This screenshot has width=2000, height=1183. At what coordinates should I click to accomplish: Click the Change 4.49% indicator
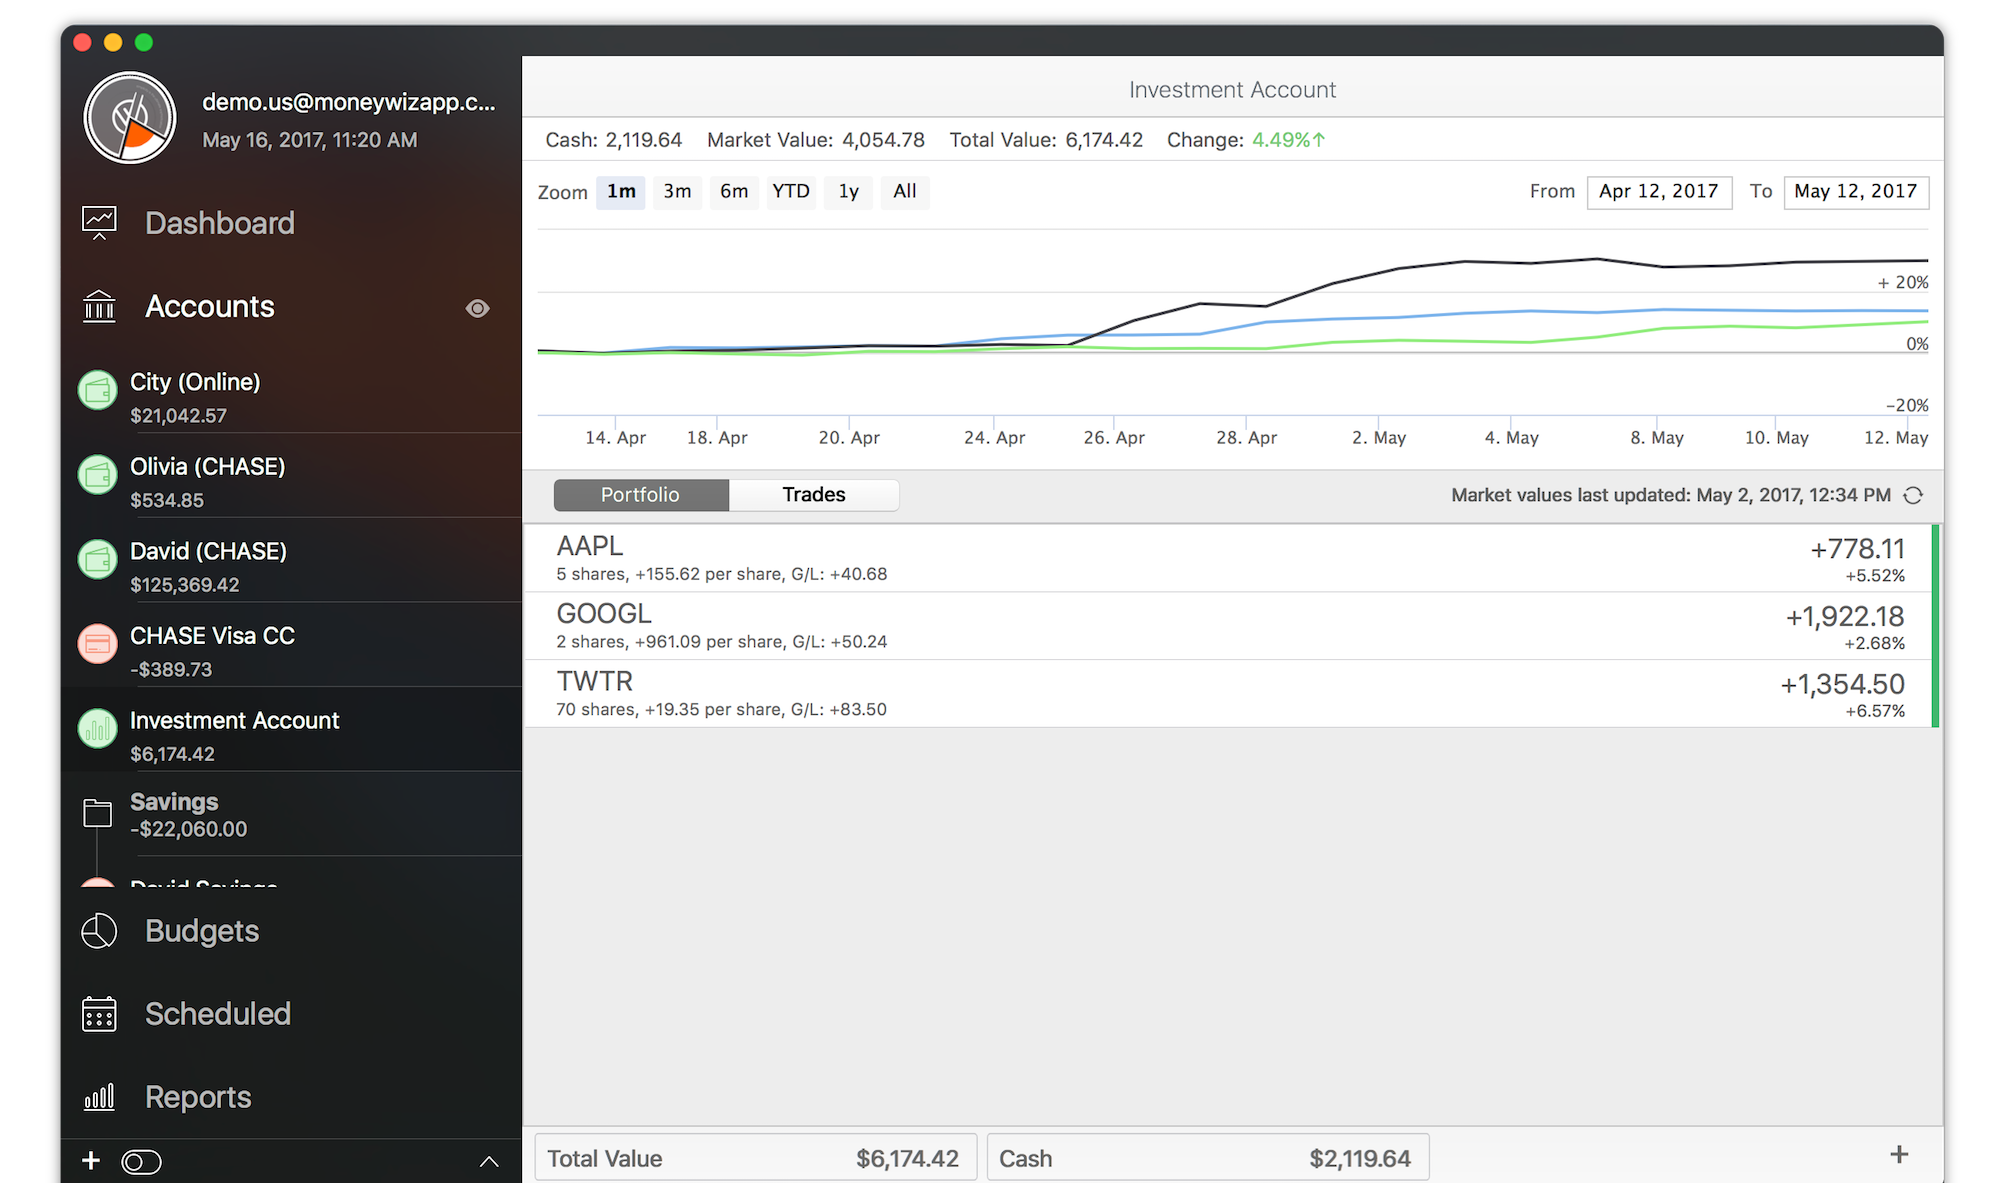click(1246, 140)
